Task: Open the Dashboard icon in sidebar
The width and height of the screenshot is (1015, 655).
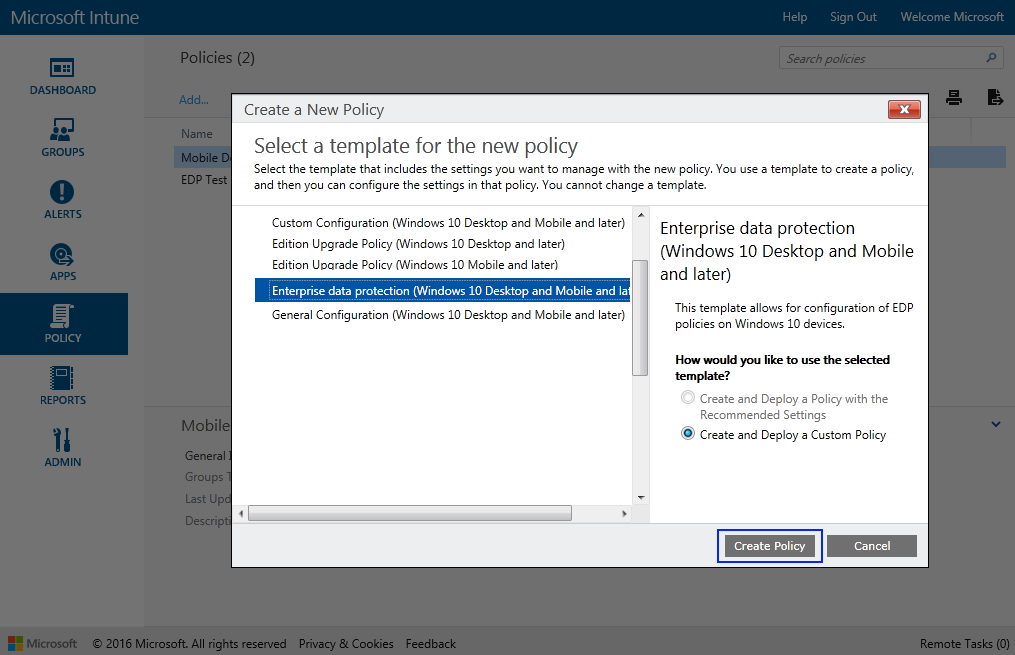Action: pos(63,68)
